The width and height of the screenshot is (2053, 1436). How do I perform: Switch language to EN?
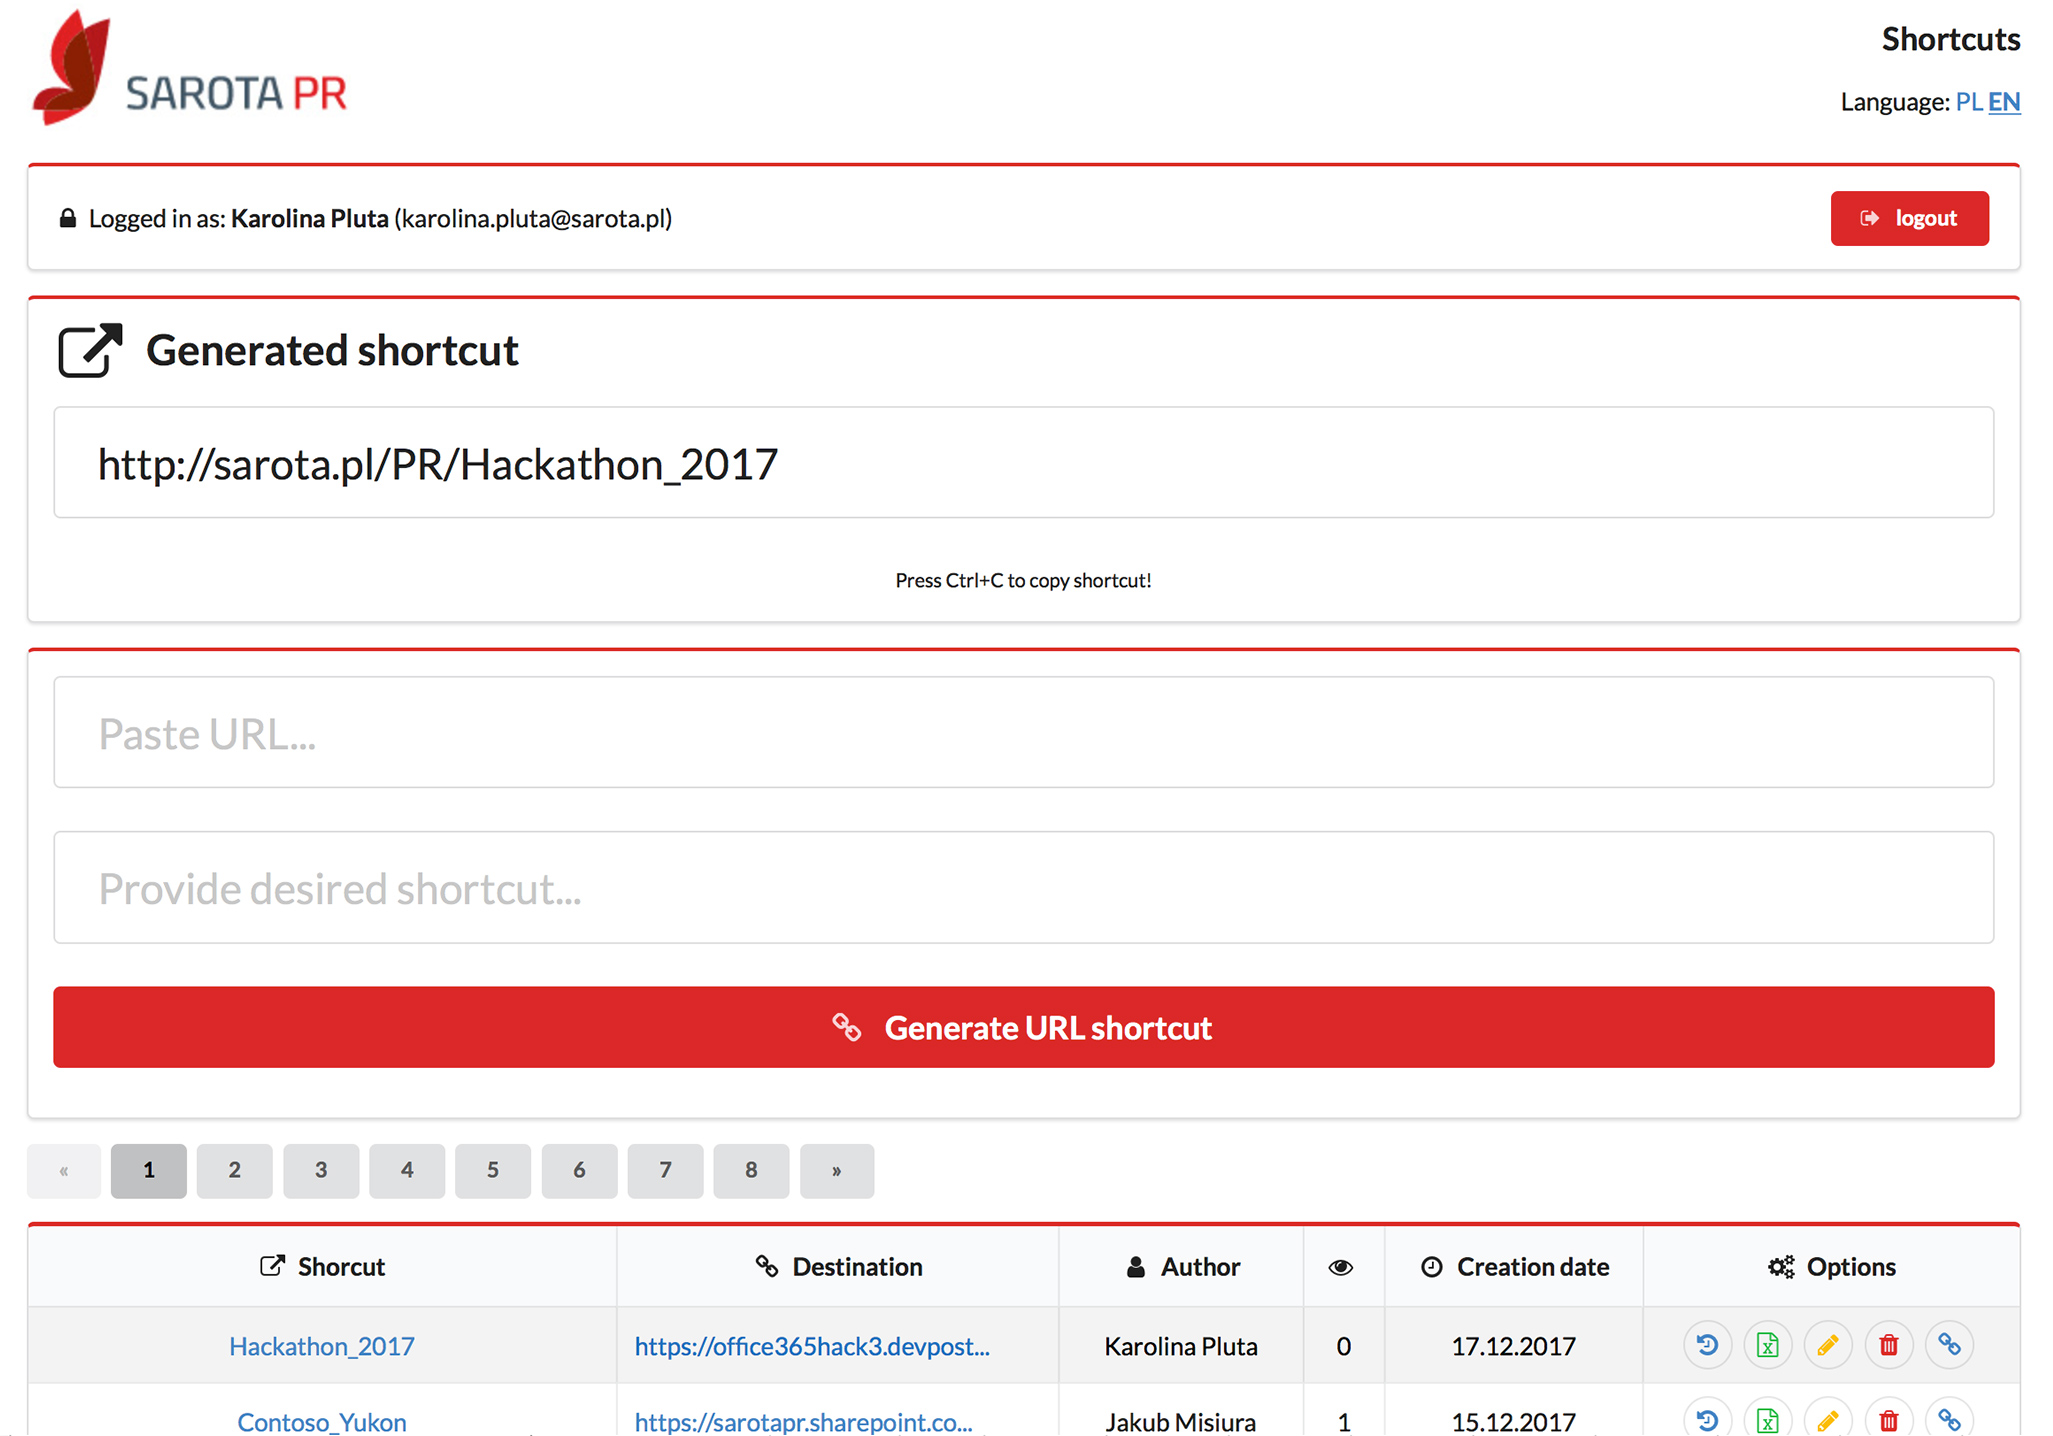coord(2004,102)
